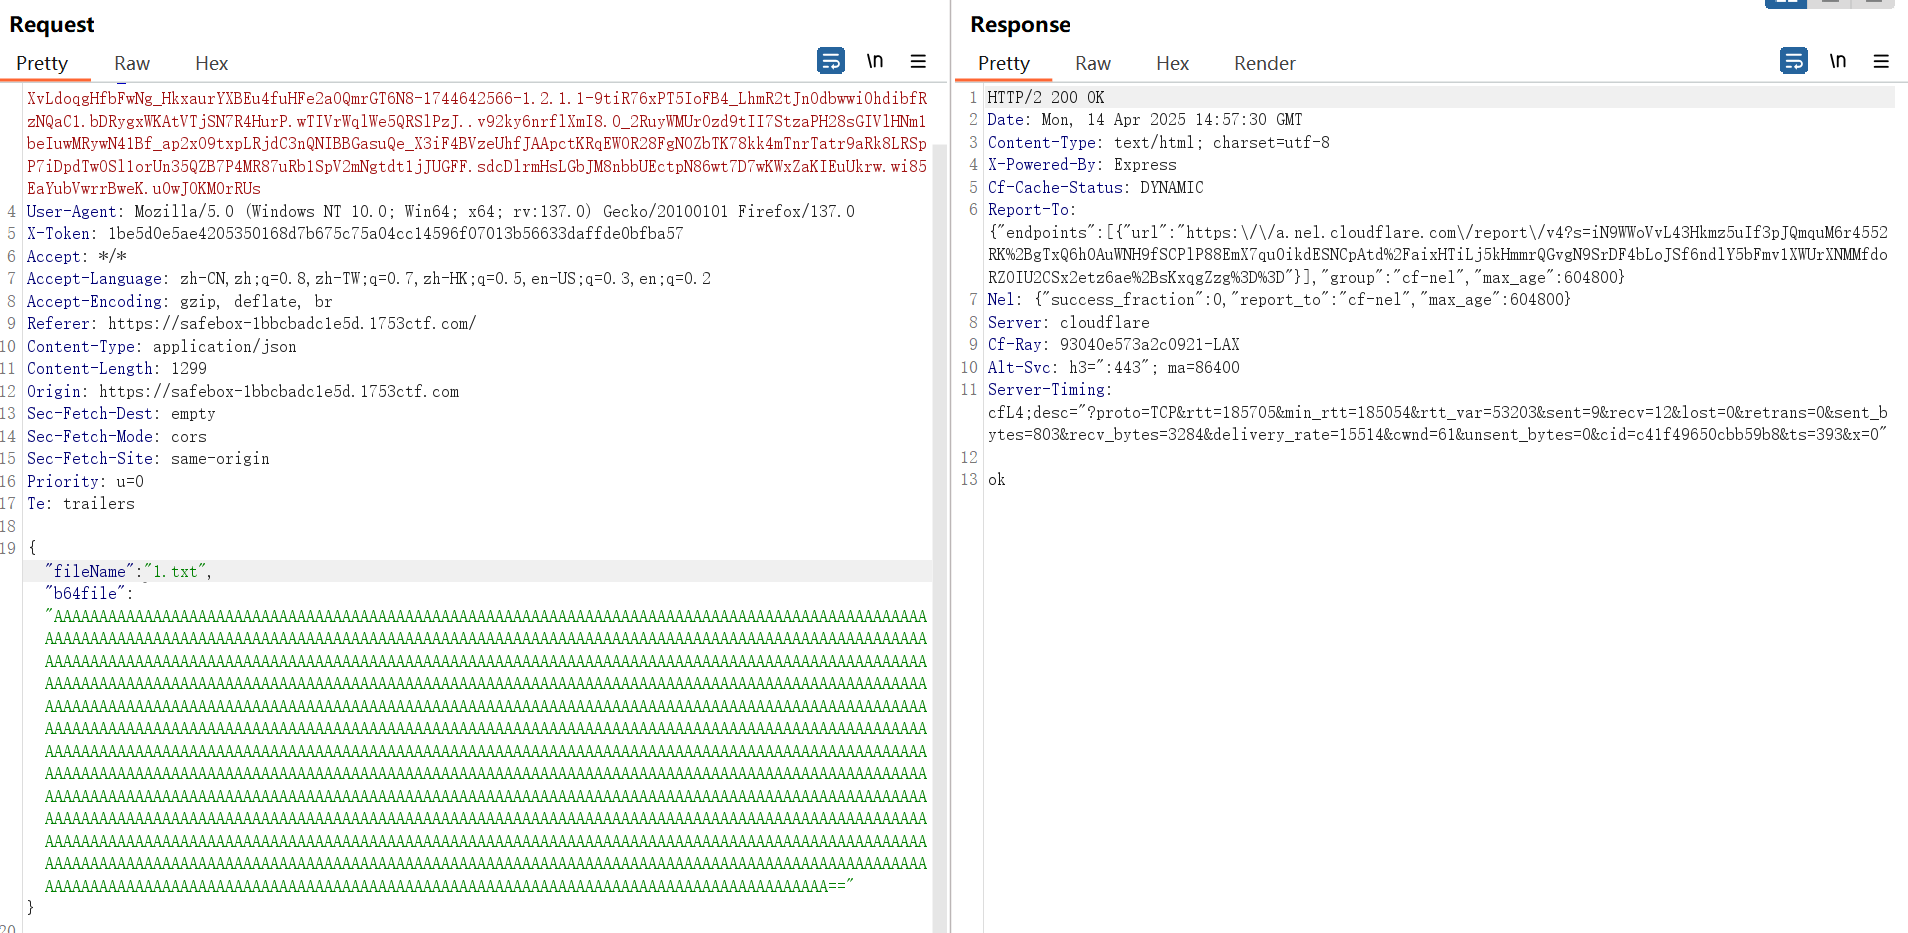This screenshot has width=1908, height=933.
Task: Click the Server: cloudflare line
Action: pyautogui.click(x=1068, y=322)
